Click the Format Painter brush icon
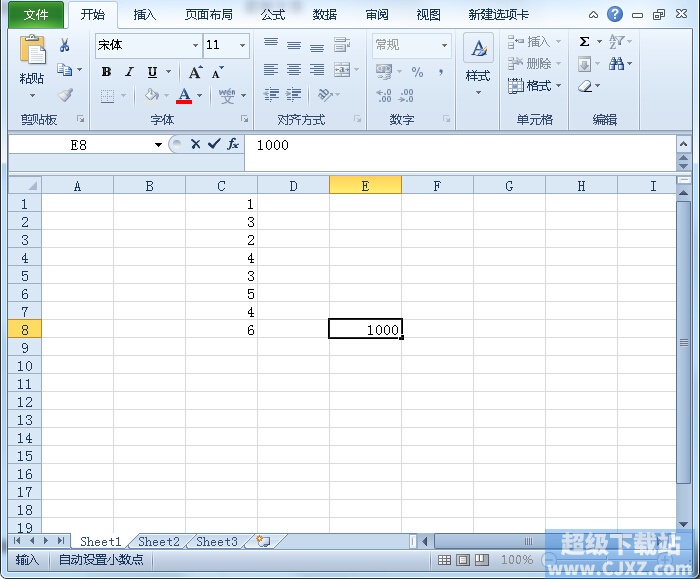 pyautogui.click(x=65, y=95)
